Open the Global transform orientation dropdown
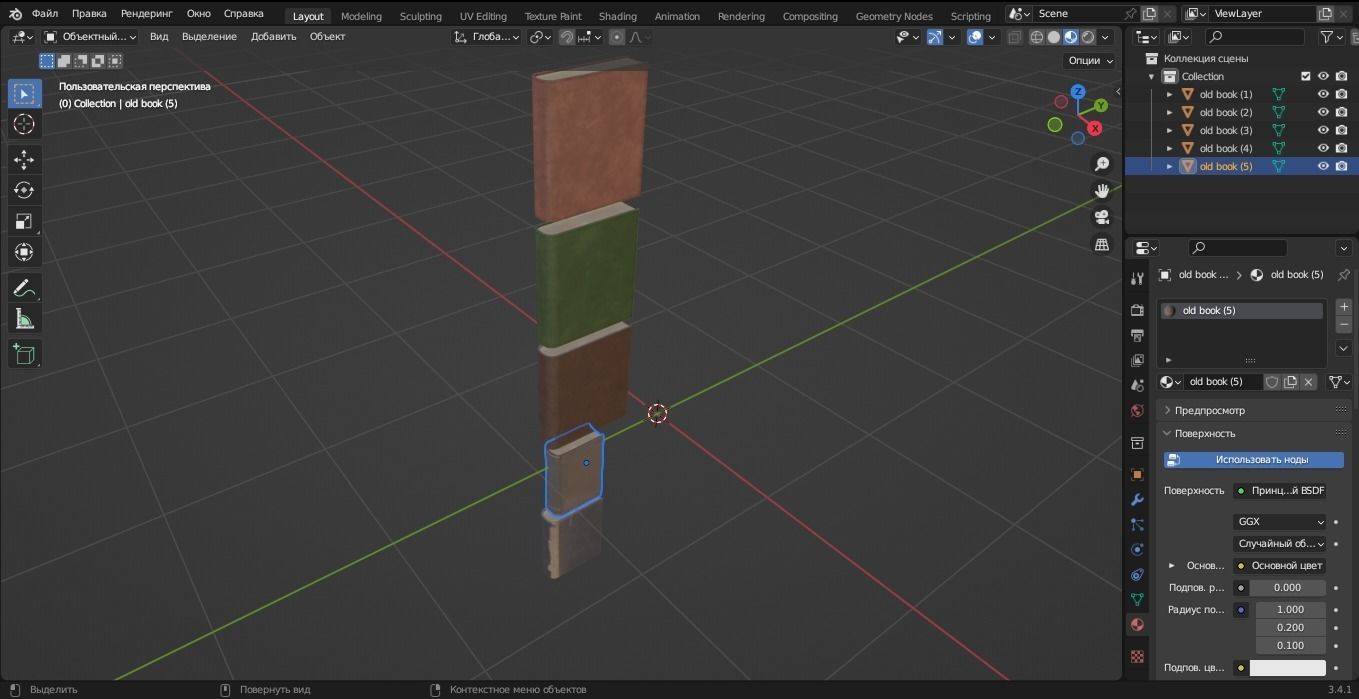Screen dimensions: 1359x699 [486, 37]
